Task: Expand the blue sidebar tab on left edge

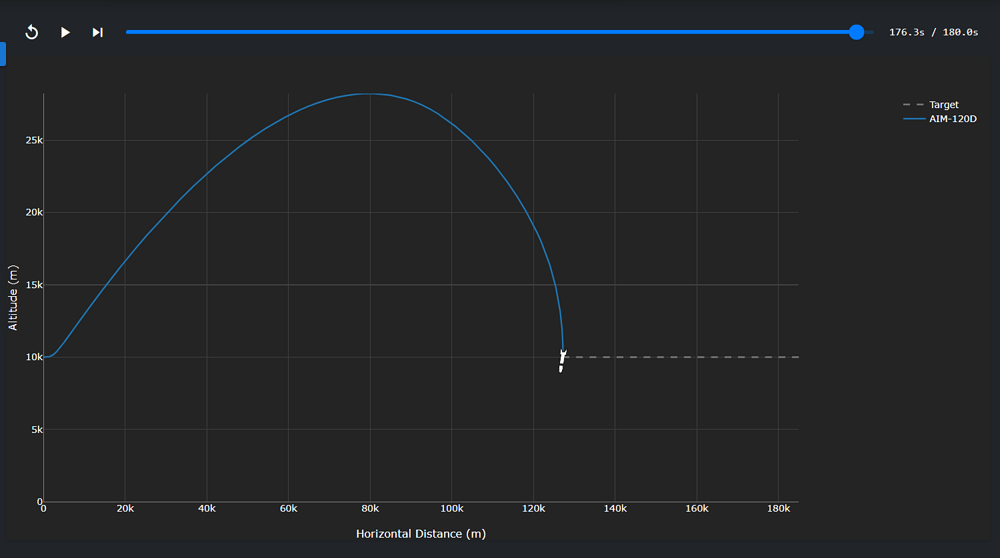Action: (3, 54)
